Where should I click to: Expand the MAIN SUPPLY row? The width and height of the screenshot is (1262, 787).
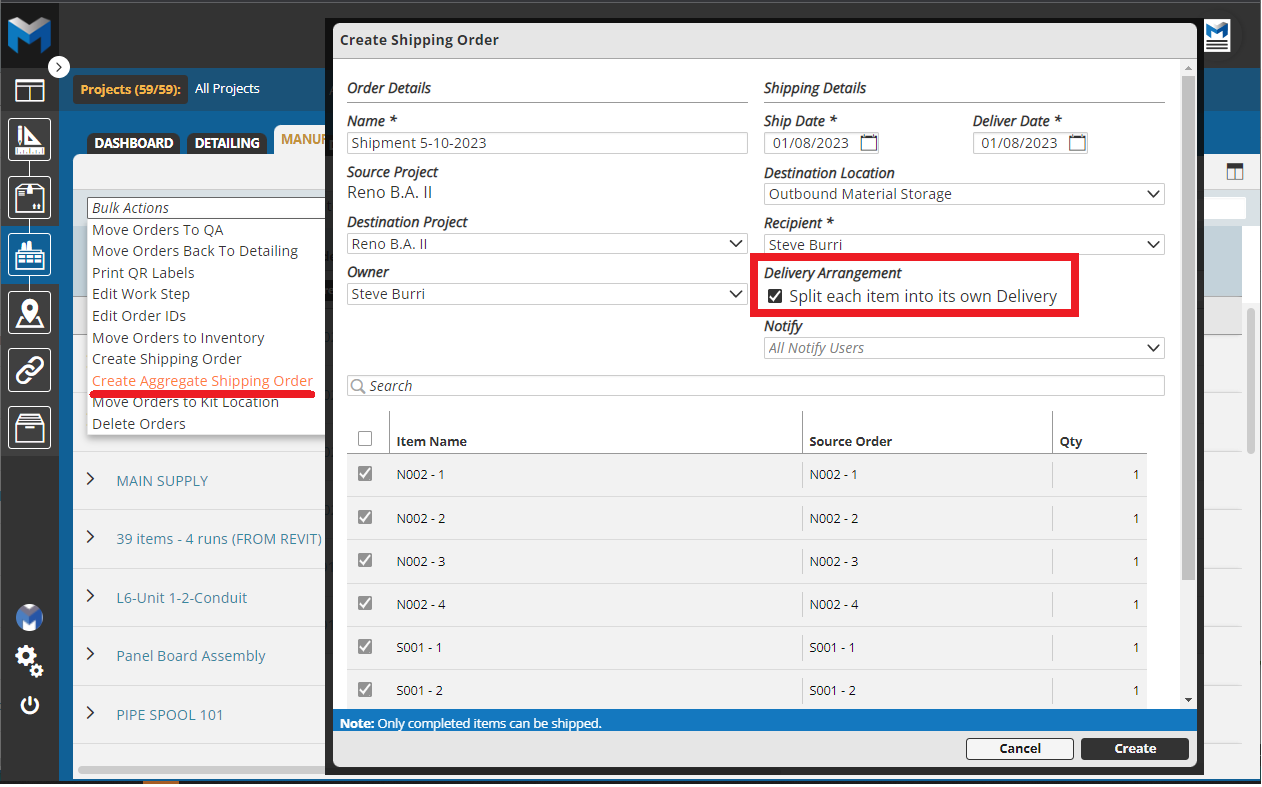91,480
